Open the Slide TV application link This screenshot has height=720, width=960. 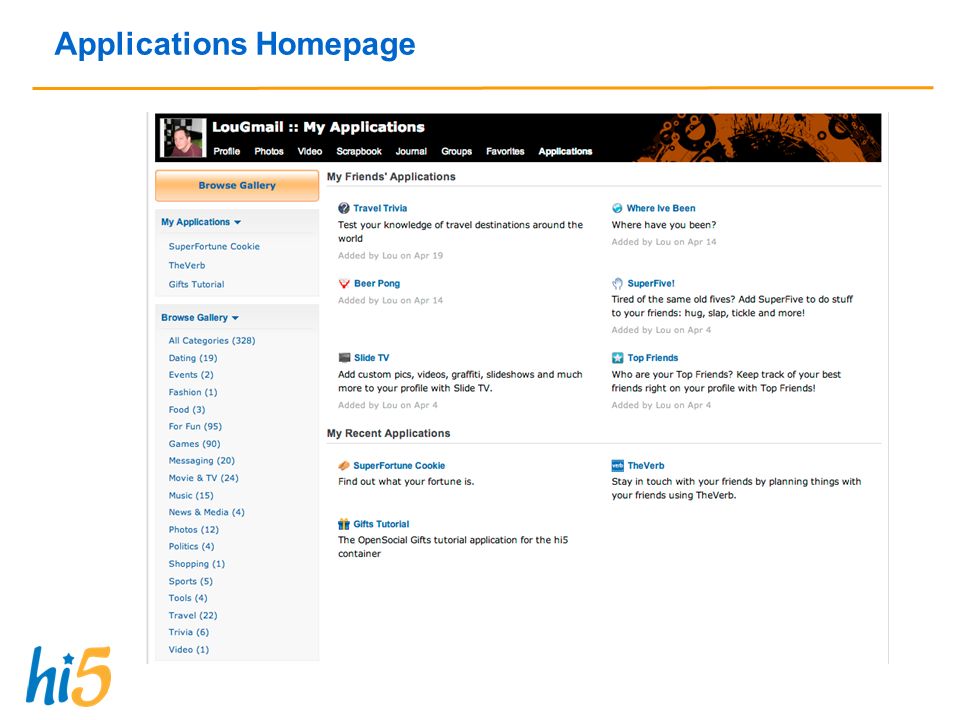(372, 358)
